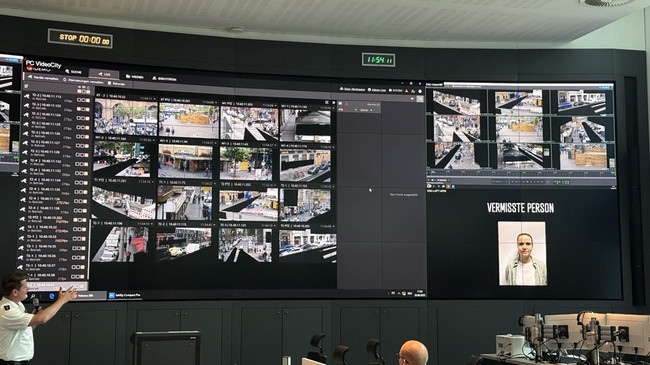
Task: Click the Alarmierungen verwalten button
Action: [x=83, y=81]
